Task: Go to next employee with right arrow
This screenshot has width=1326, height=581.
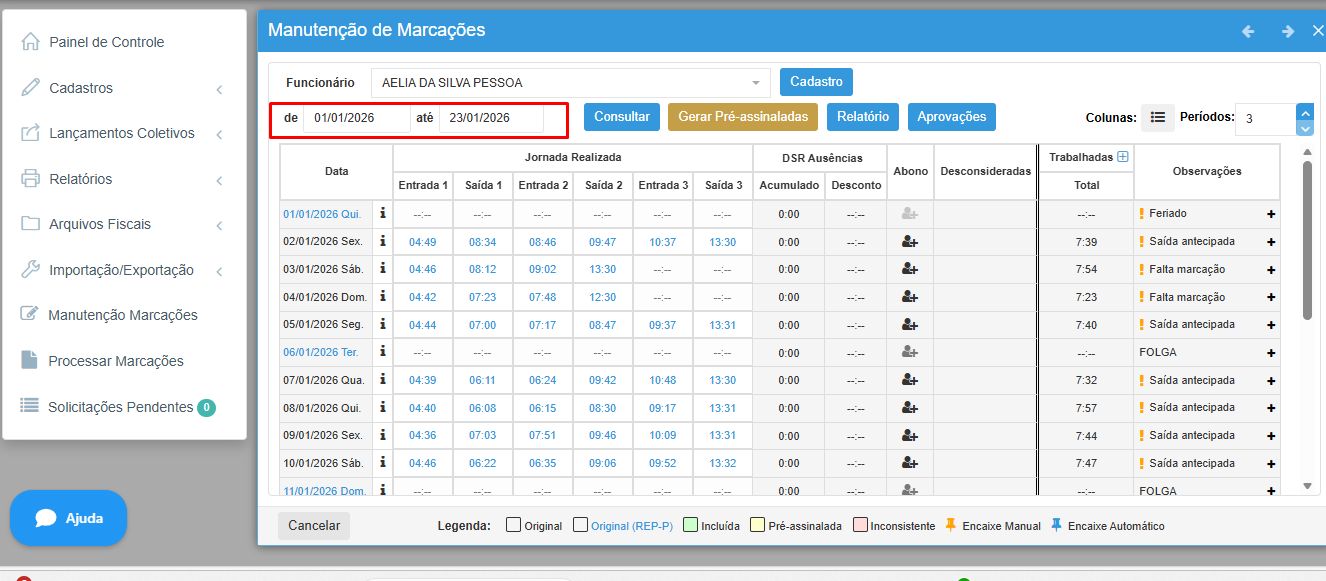Action: point(1287,31)
